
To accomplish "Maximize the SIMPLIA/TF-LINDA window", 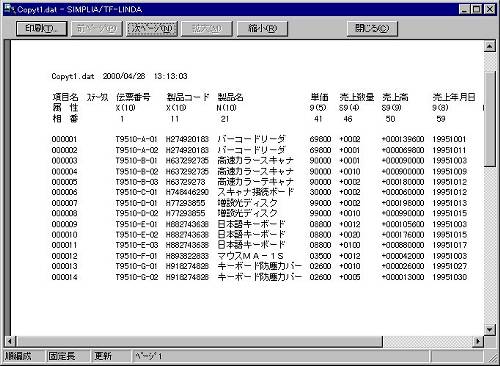I will pyautogui.click(x=477, y=9).
